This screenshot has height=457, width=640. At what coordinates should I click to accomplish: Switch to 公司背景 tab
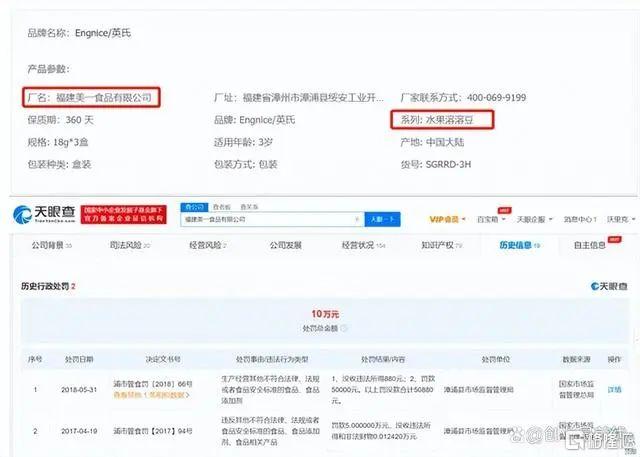[52, 245]
